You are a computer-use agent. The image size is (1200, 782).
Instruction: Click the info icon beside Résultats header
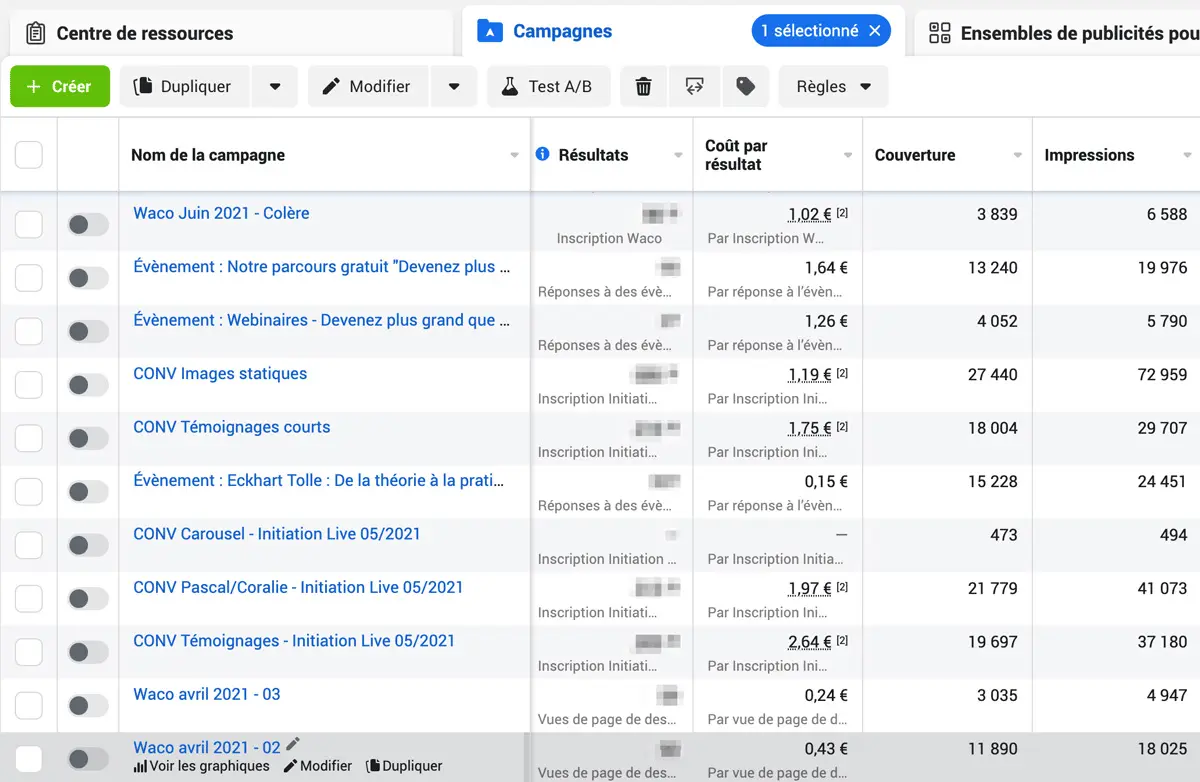point(542,154)
